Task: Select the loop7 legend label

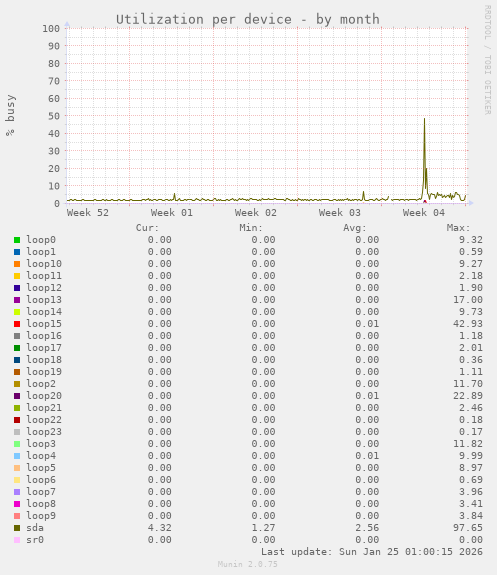Action: (x=41, y=492)
